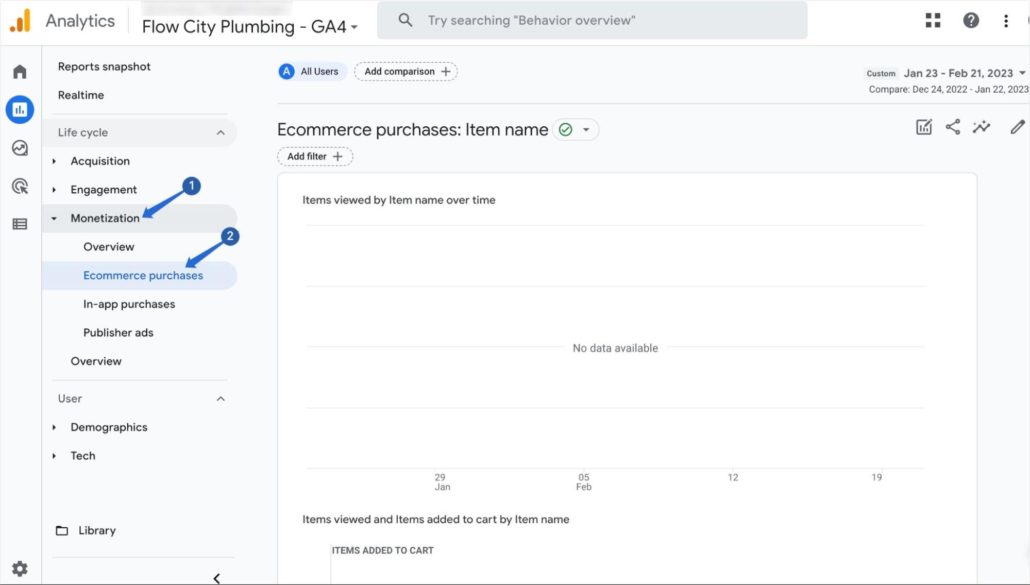This screenshot has height=585, width=1030.
Task: Click the search box 'Try searching Behavior overview'
Action: [592, 20]
